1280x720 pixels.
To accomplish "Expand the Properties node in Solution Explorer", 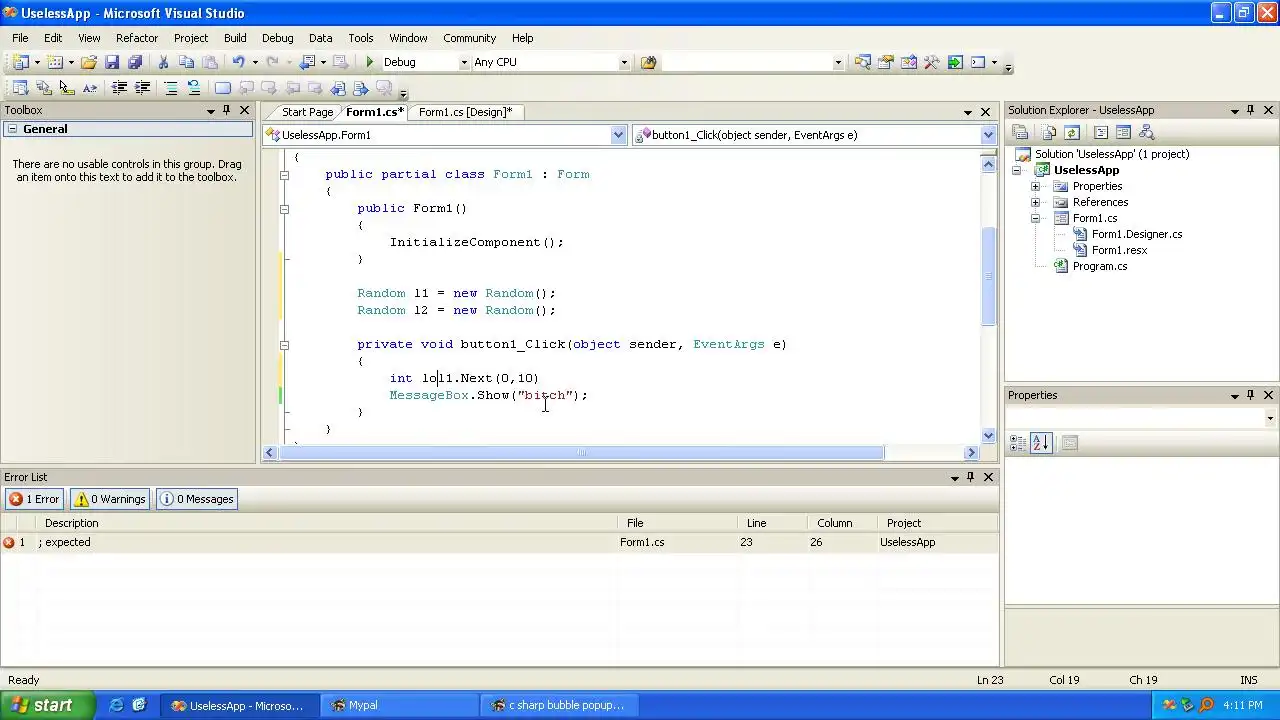I will (1036, 186).
